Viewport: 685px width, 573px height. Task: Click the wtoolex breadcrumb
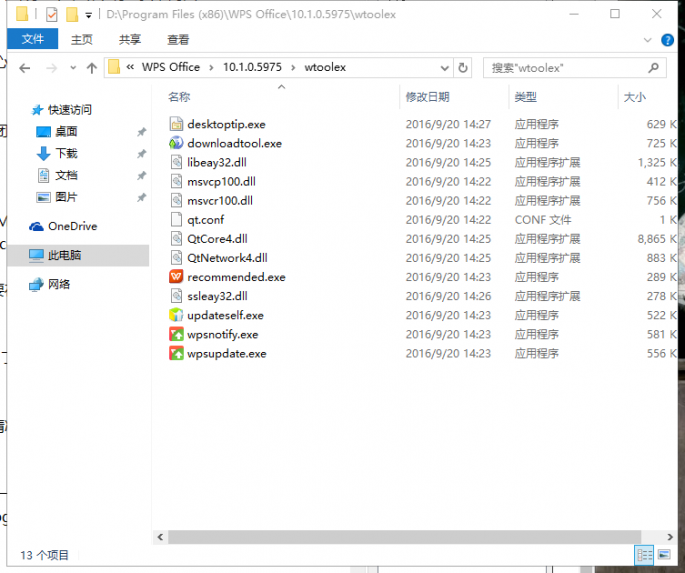click(325, 67)
